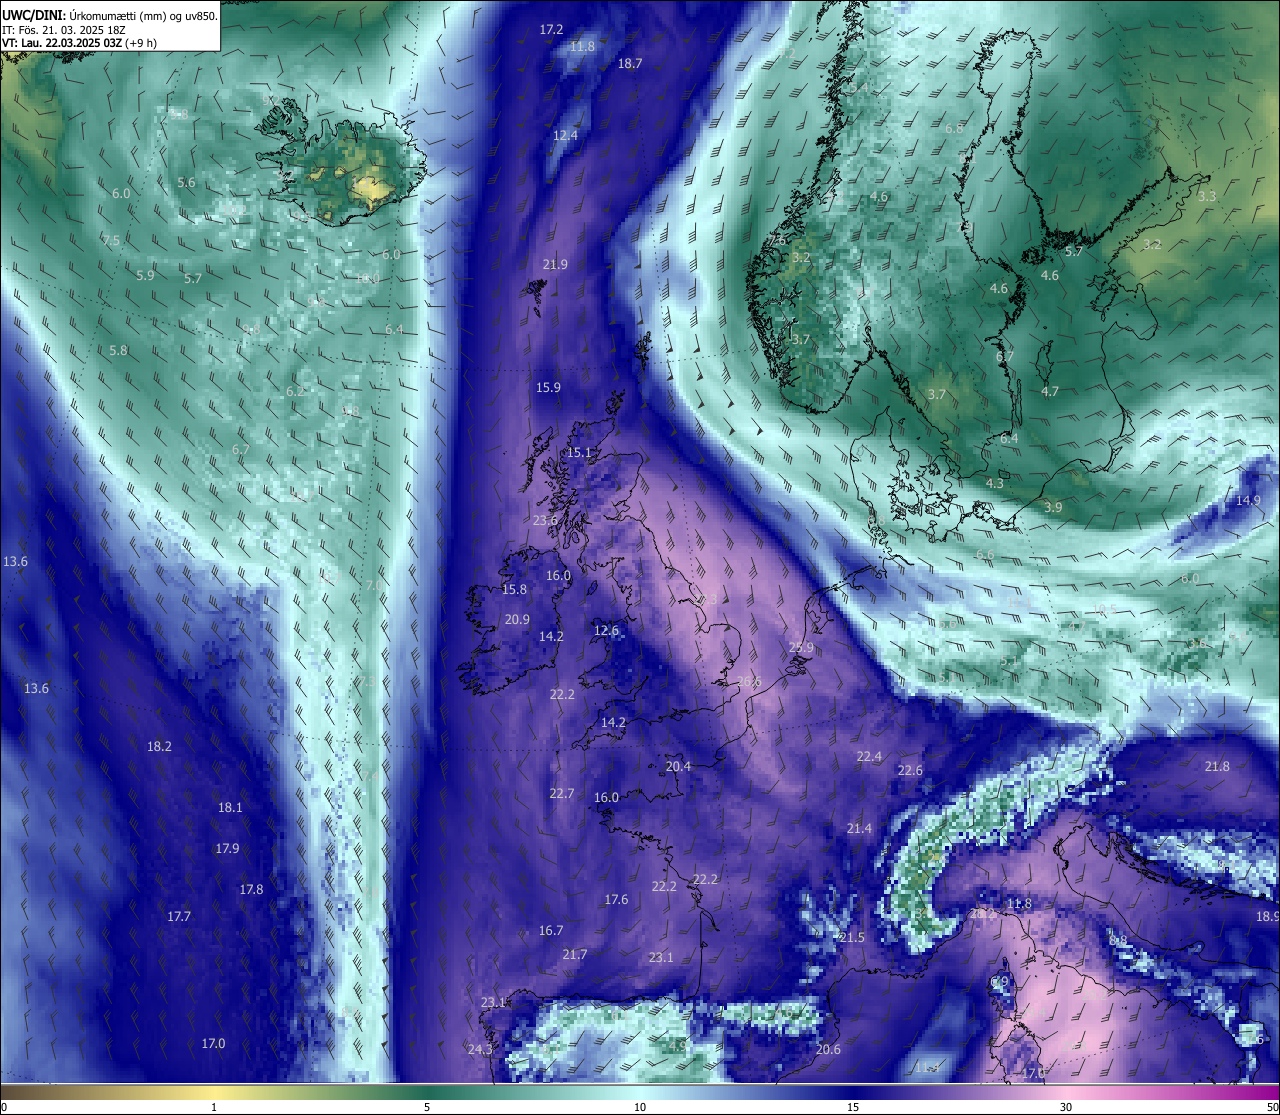The width and height of the screenshot is (1280, 1115).
Task: Click the 4.7 value over the Baltic
Action: pos(1049,392)
